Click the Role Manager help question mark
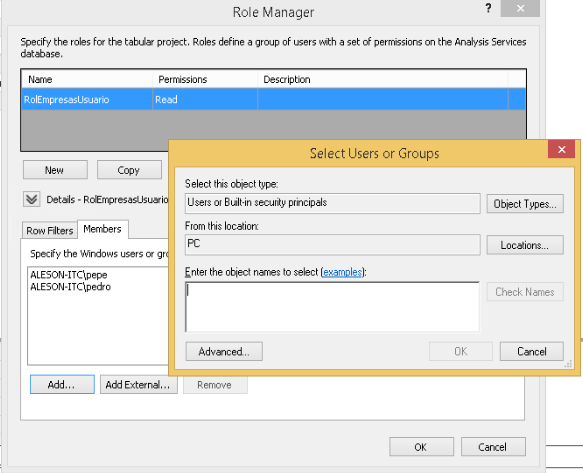583x473 pixels. [488, 8]
